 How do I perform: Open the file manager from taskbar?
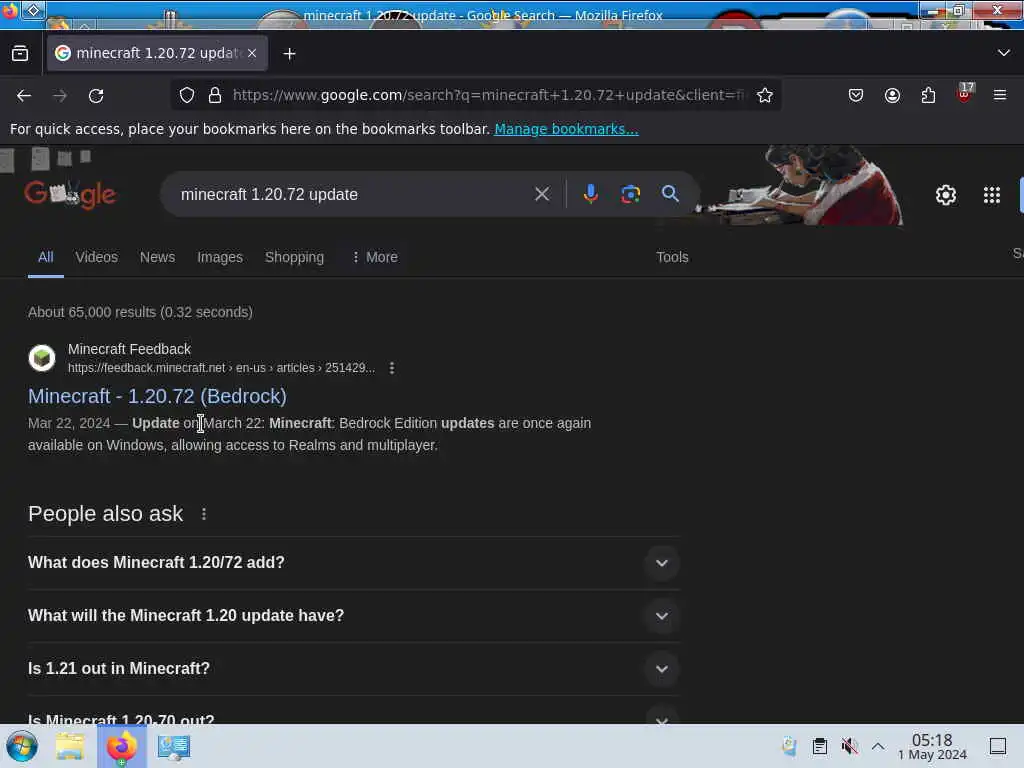click(70, 746)
